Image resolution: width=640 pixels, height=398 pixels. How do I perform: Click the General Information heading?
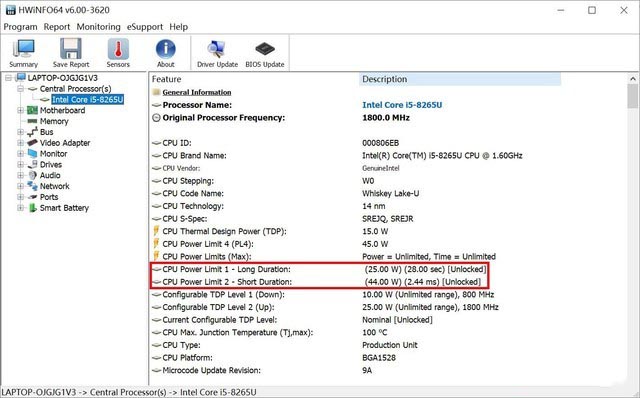click(x=197, y=92)
